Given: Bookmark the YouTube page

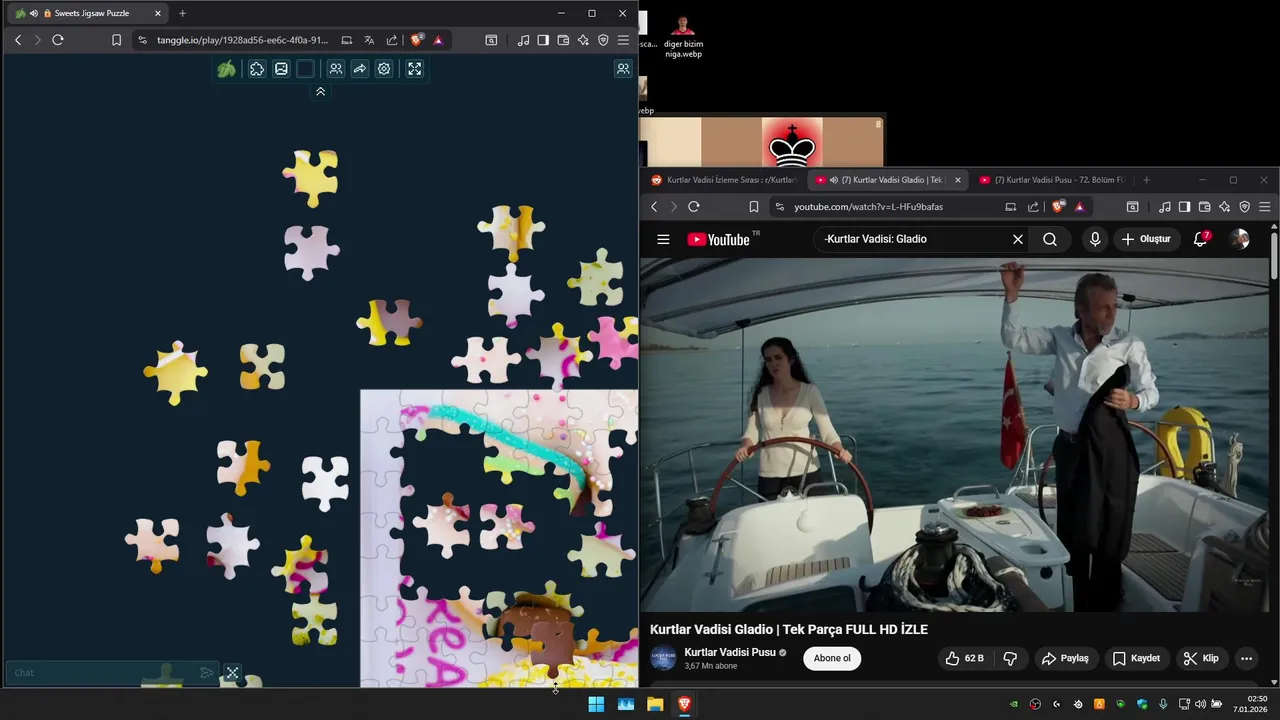Looking at the screenshot, I should 753,207.
